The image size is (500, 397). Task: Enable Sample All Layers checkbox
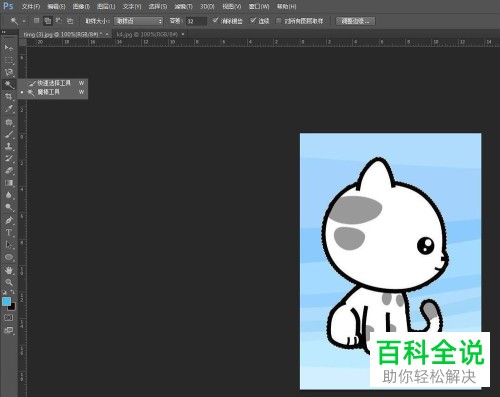click(279, 21)
